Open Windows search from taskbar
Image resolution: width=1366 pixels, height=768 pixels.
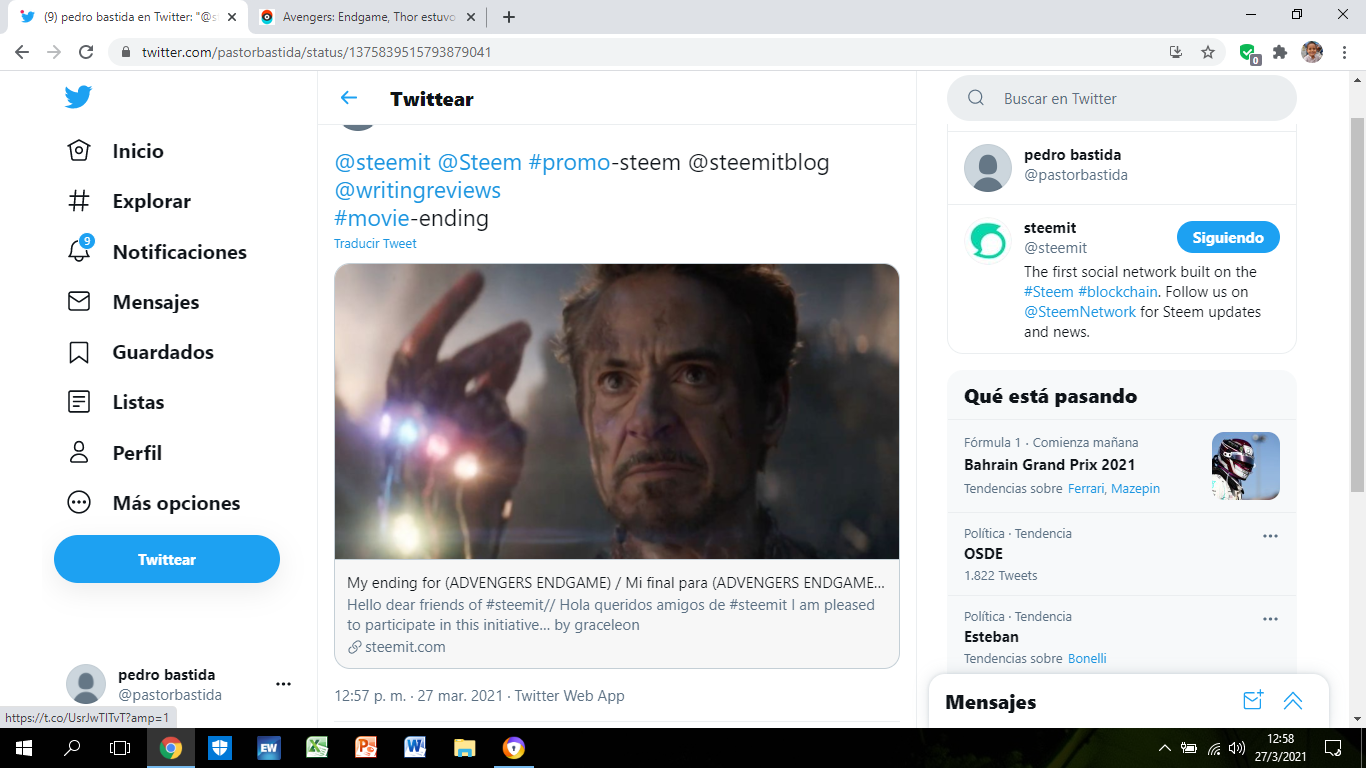click(72, 747)
